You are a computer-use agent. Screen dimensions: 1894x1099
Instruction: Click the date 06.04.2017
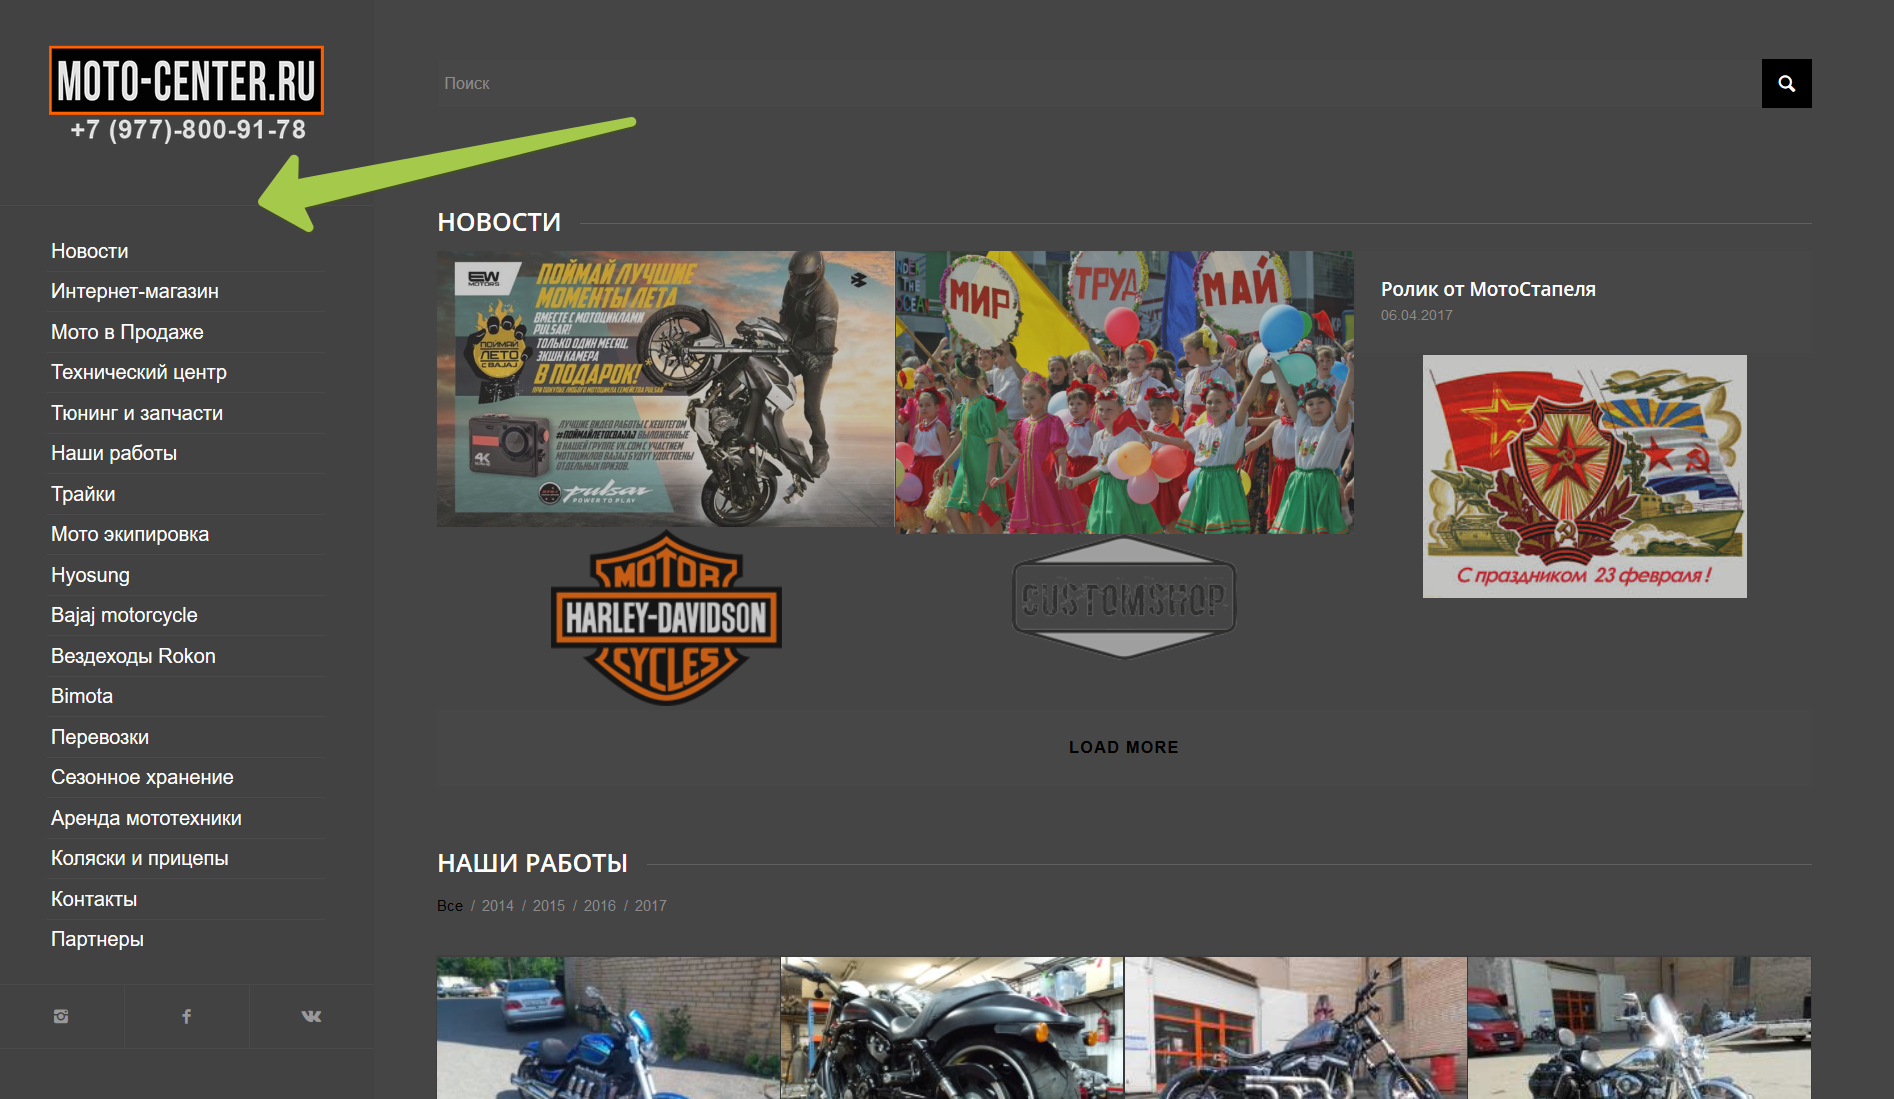click(1416, 315)
